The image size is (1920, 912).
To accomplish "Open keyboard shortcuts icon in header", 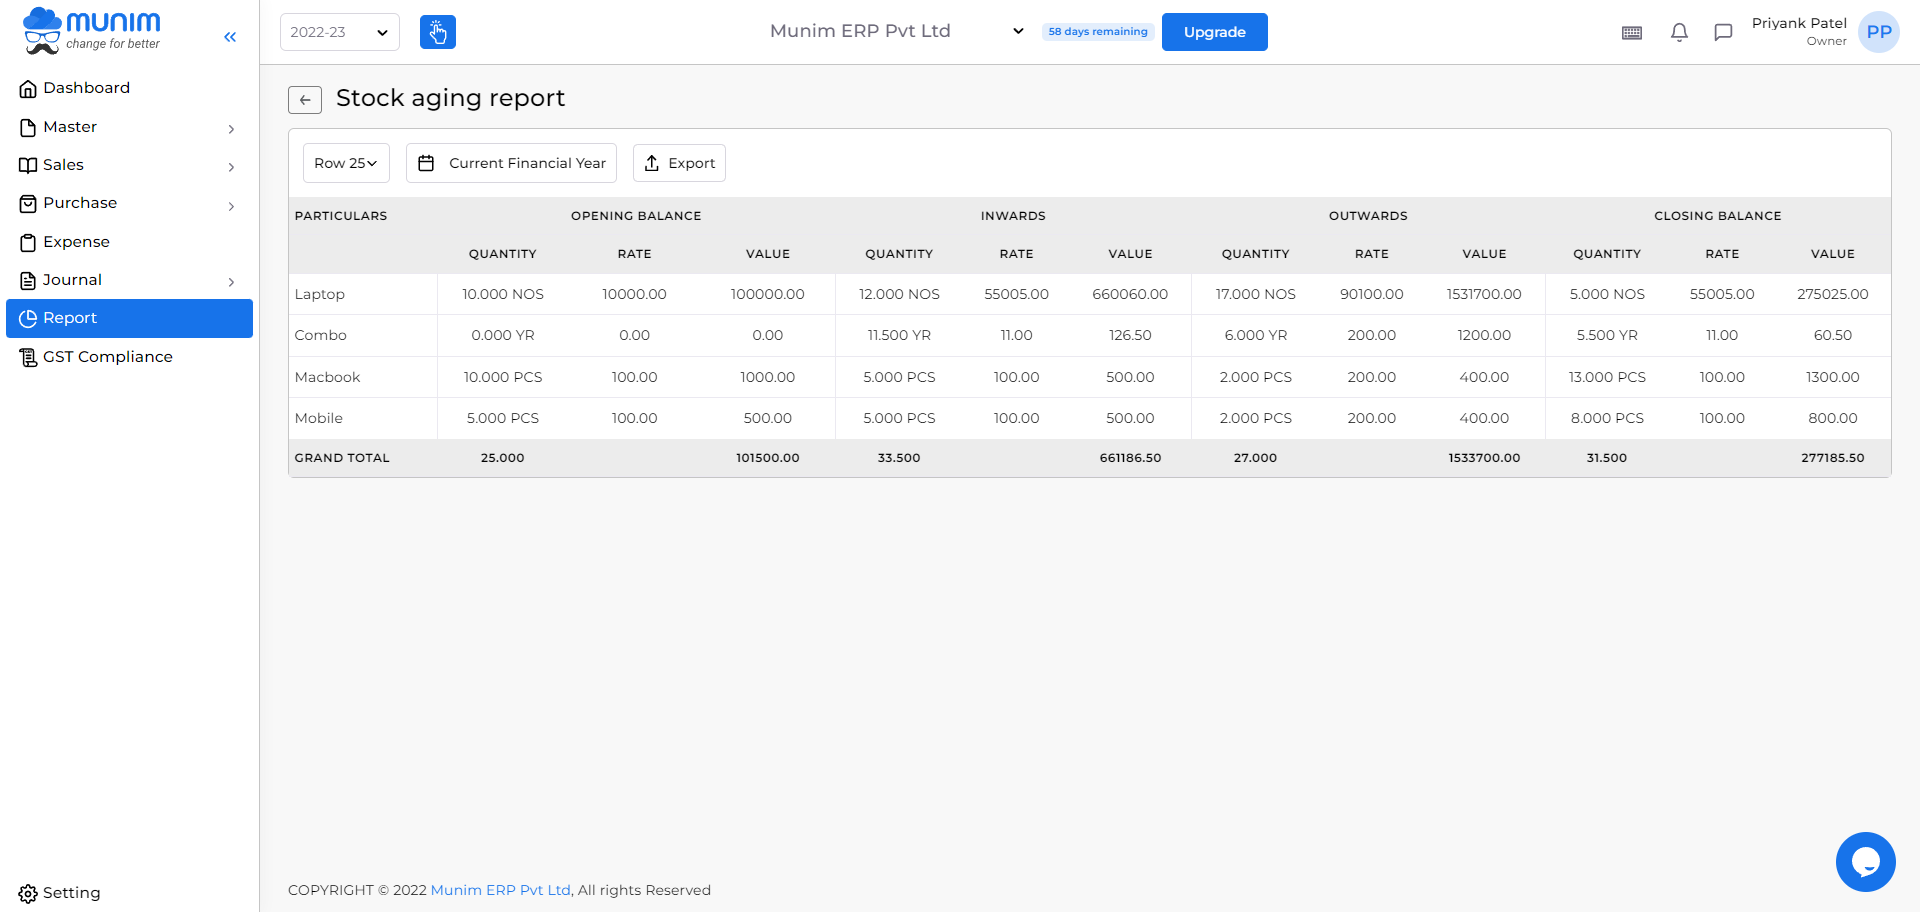I will pos(1631,32).
